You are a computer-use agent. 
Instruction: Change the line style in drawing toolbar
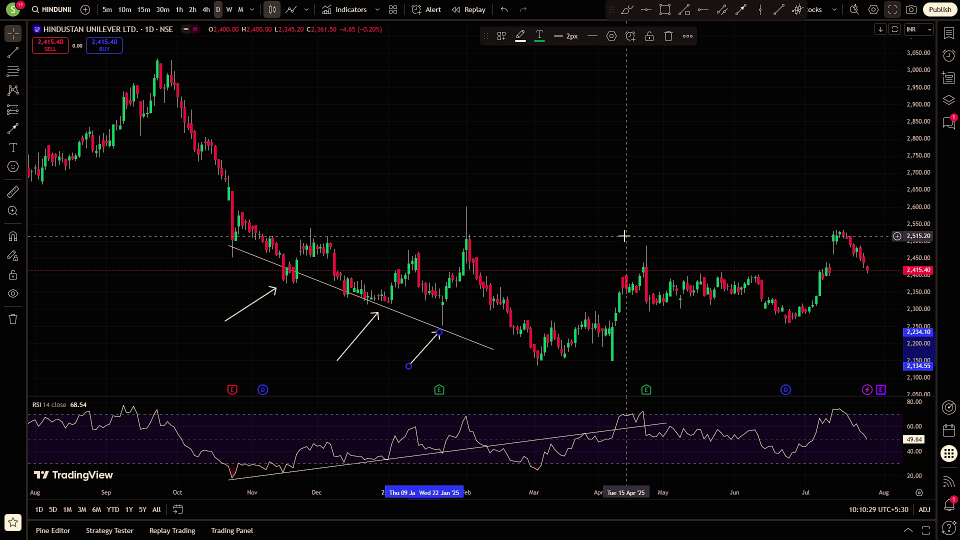click(592, 36)
